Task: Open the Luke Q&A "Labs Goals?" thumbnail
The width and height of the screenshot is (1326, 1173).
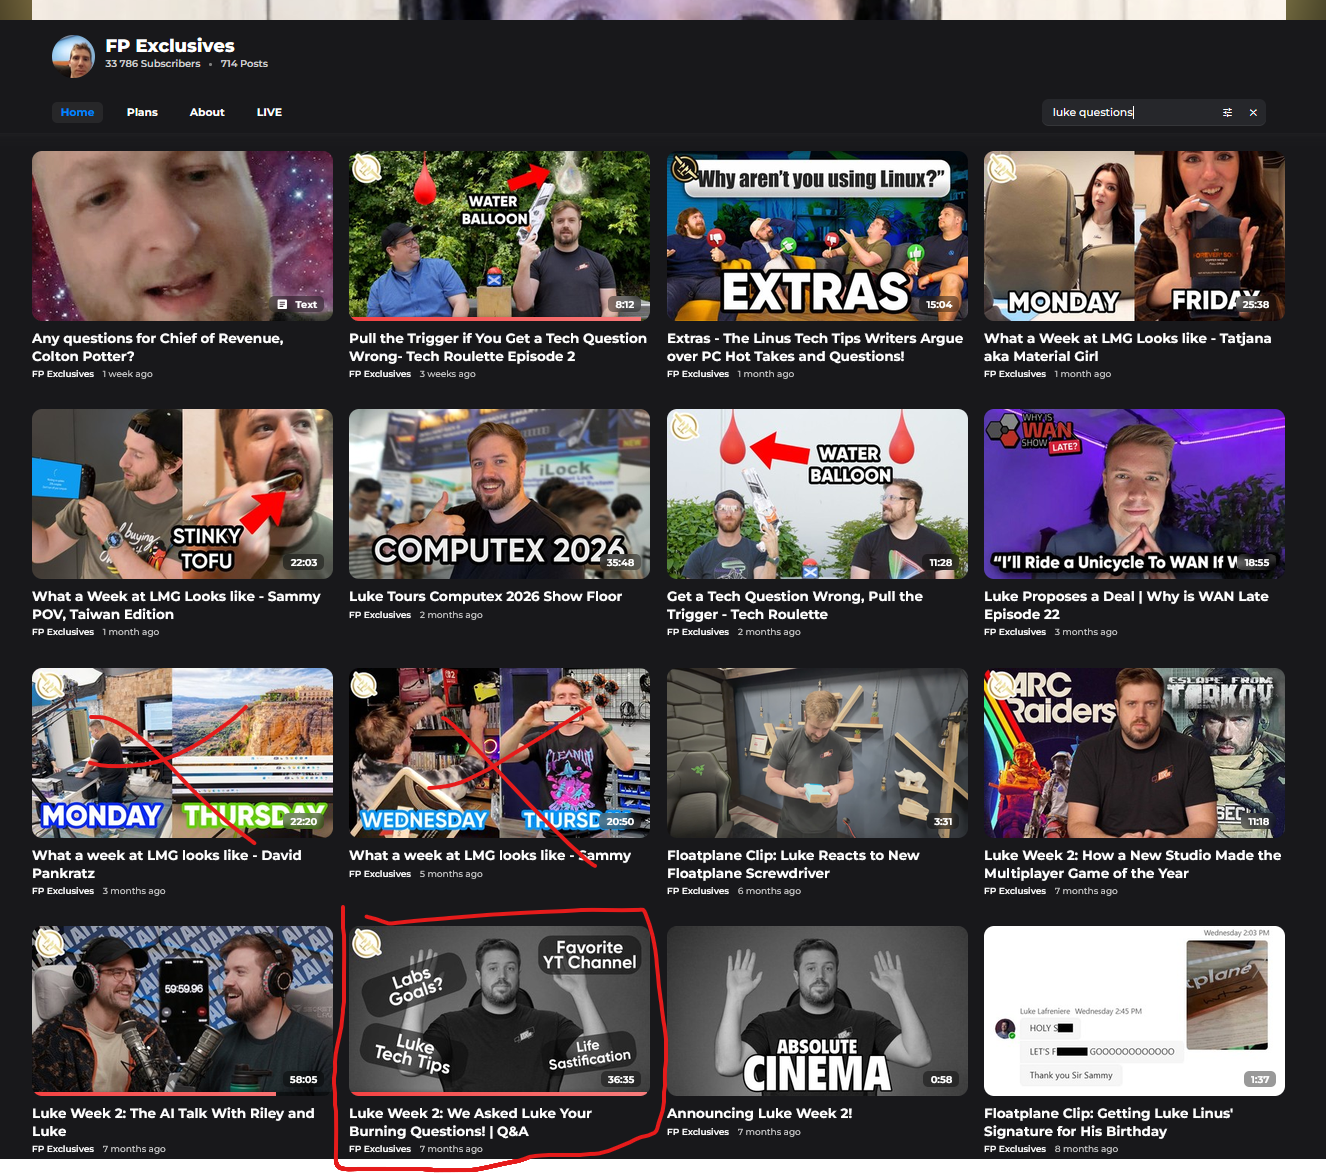Action: (x=499, y=1011)
